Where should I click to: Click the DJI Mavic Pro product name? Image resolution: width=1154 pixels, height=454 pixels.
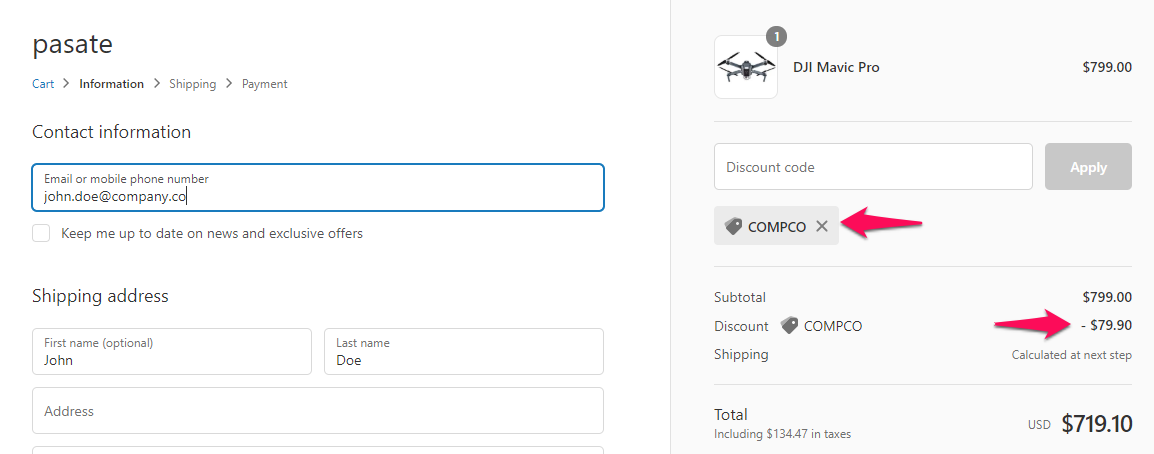pos(836,68)
